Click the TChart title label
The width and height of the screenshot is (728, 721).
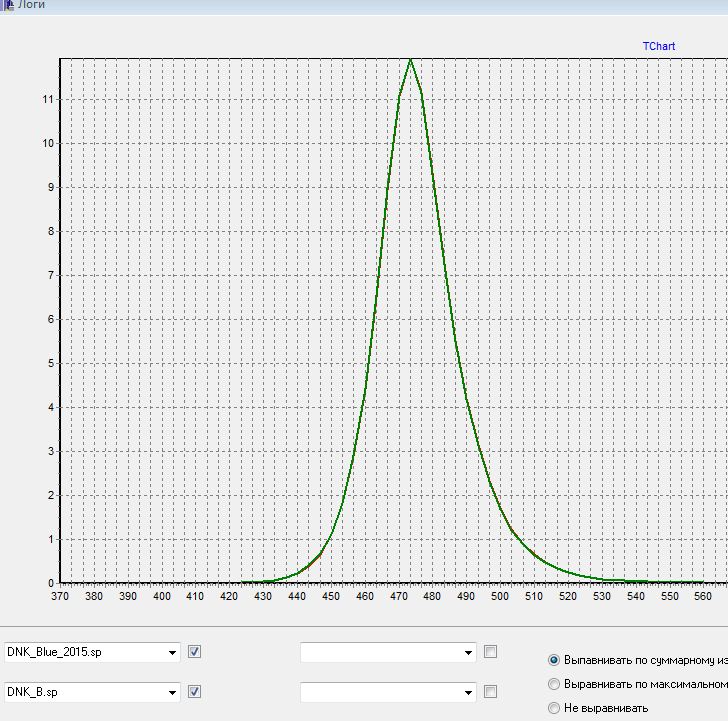pos(659,46)
